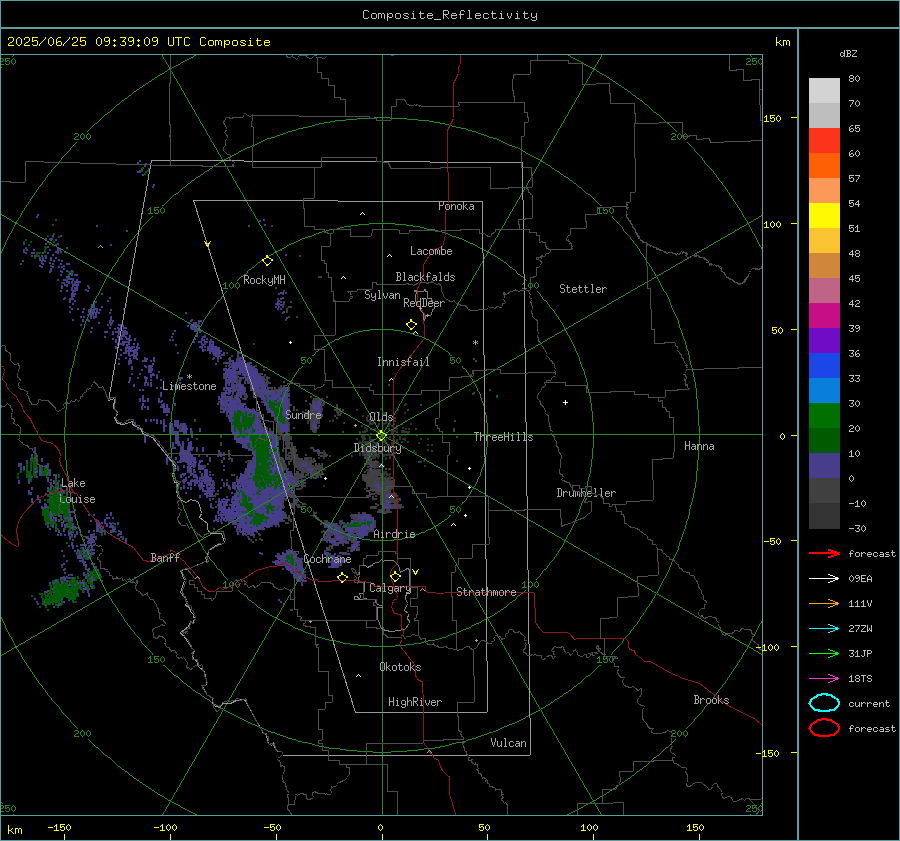
Task: Pick the yellow 51-54 dBZ color swatch
Action: click(x=824, y=216)
